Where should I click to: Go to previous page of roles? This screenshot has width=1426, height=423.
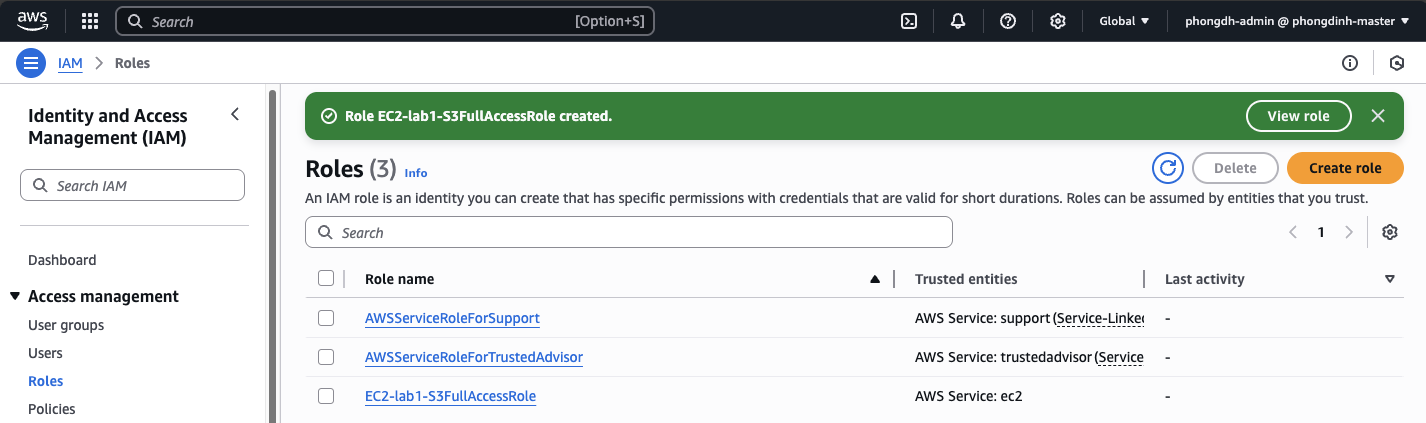[x=1293, y=232]
